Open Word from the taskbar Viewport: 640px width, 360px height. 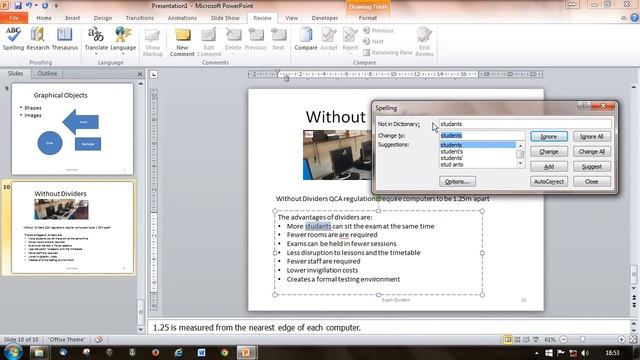coord(201,352)
